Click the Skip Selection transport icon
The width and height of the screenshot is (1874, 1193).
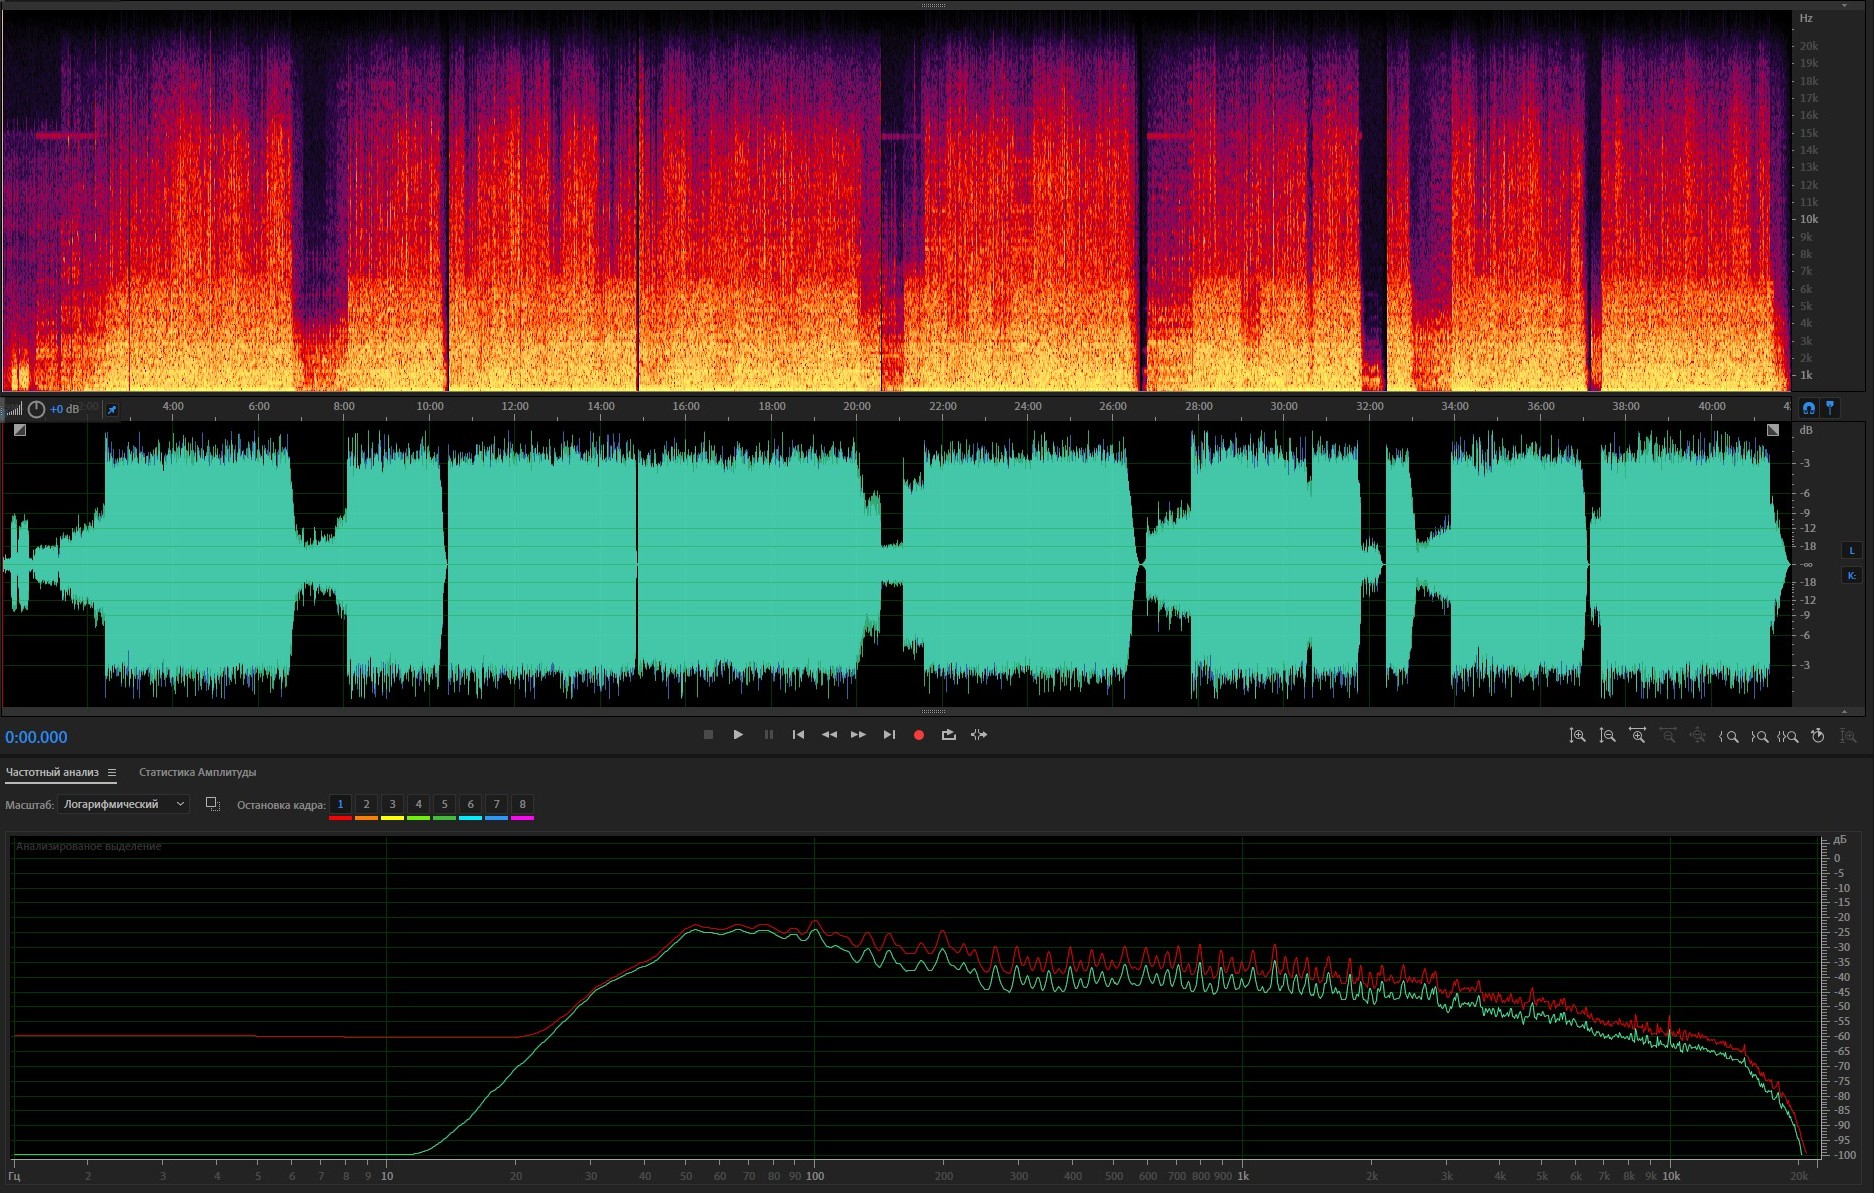click(979, 735)
